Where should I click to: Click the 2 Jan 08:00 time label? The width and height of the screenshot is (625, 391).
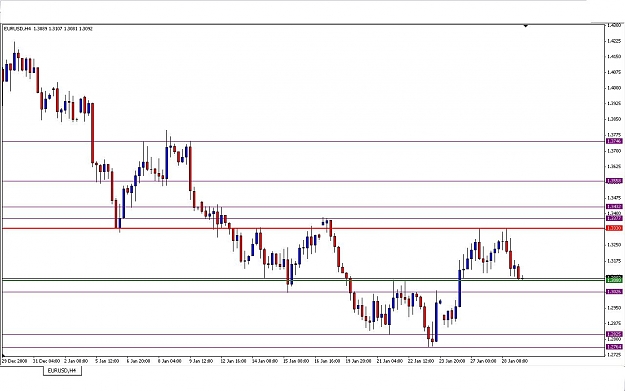click(76, 361)
